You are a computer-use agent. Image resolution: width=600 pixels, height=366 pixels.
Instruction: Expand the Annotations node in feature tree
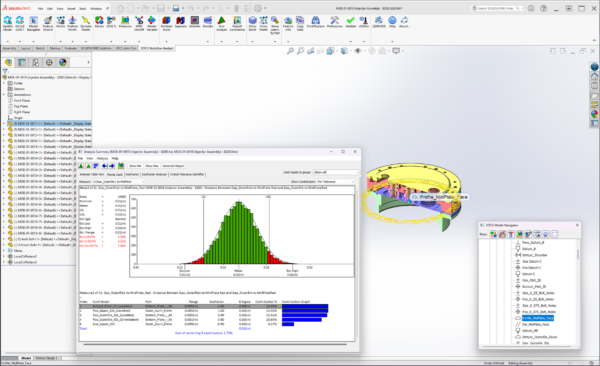tap(4, 95)
